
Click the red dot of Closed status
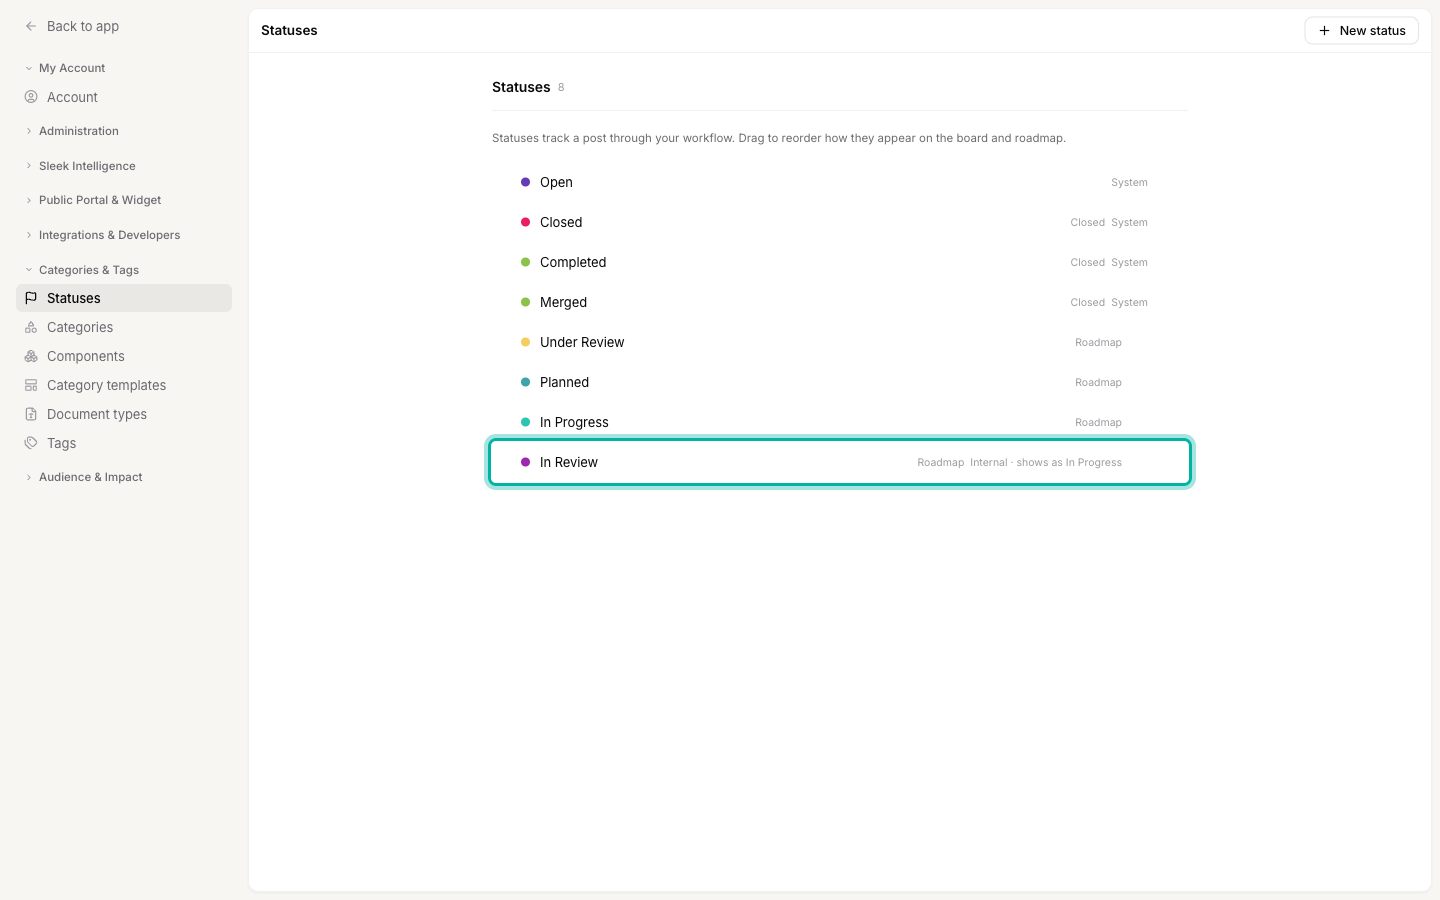[x=525, y=222]
